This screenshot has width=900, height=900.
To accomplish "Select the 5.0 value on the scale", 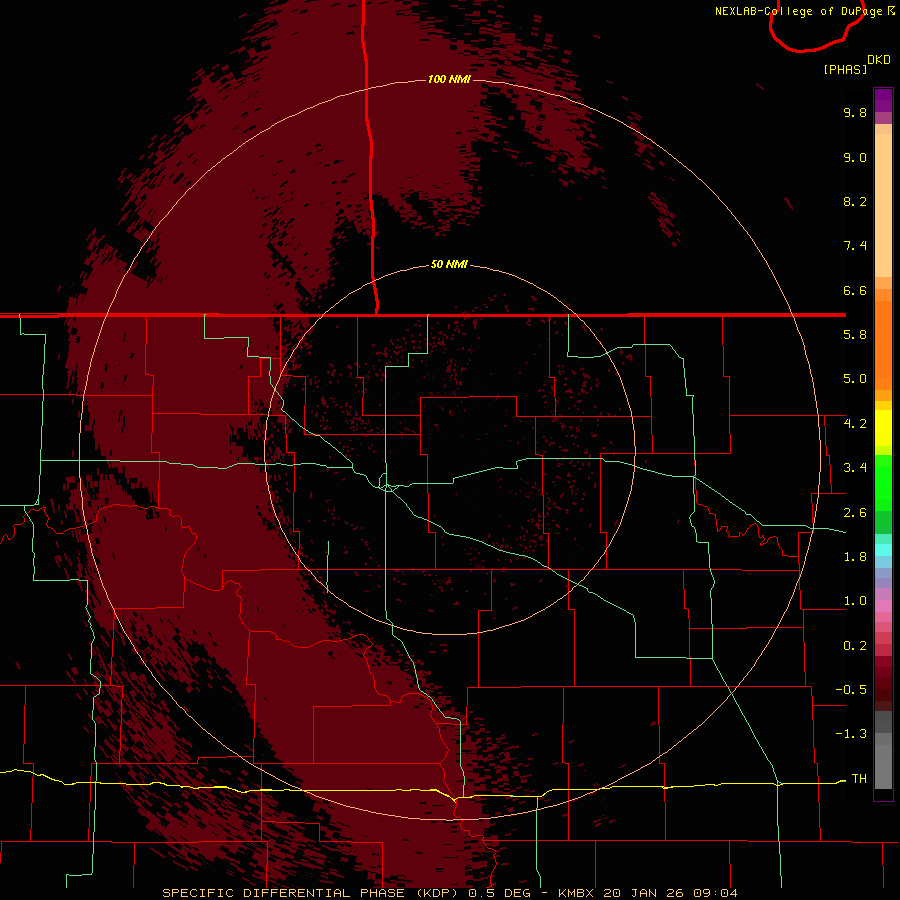I will [x=855, y=379].
